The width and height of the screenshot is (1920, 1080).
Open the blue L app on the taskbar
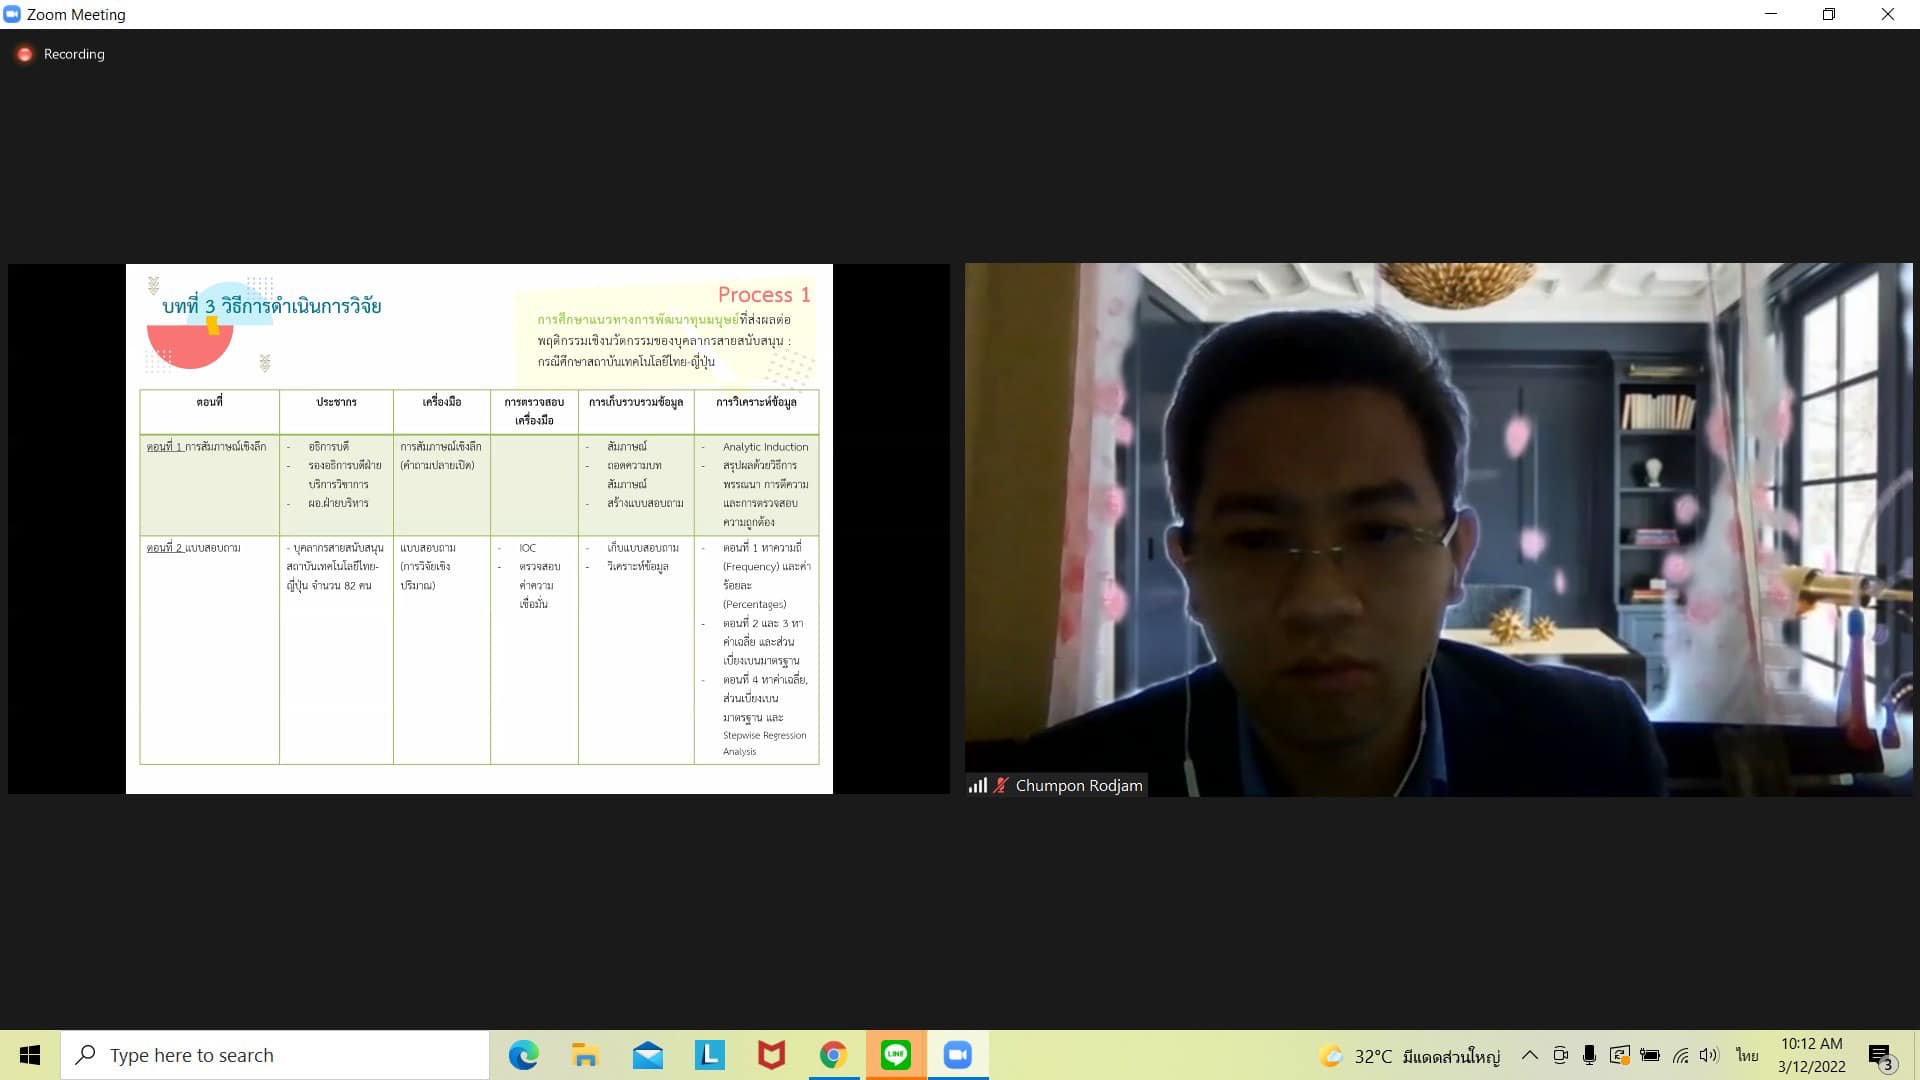(709, 1055)
